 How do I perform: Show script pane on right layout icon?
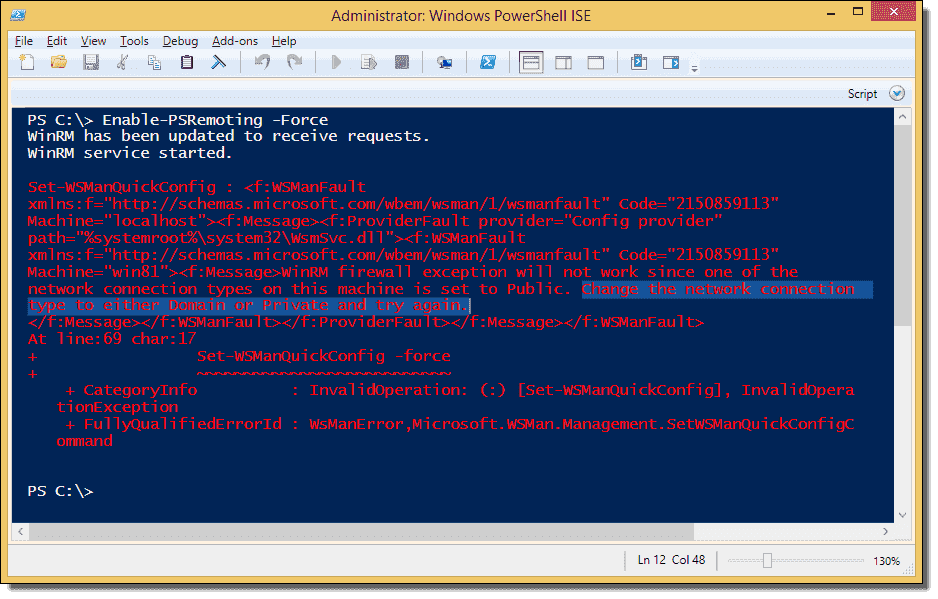[x=564, y=62]
